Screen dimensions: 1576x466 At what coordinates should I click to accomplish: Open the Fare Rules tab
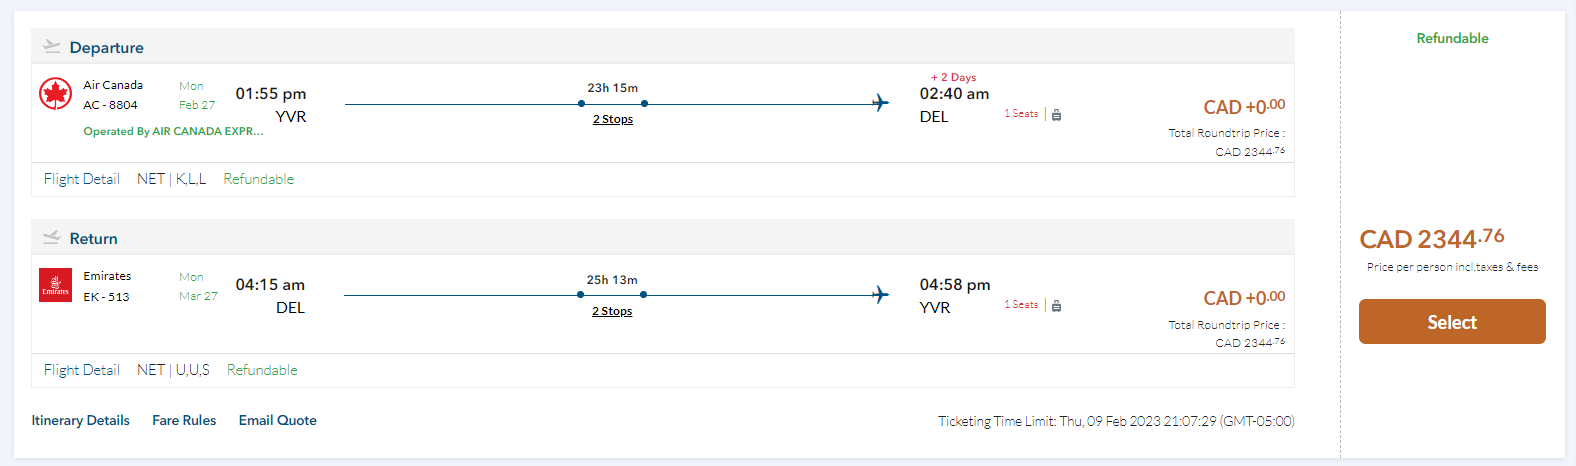pyautogui.click(x=184, y=420)
